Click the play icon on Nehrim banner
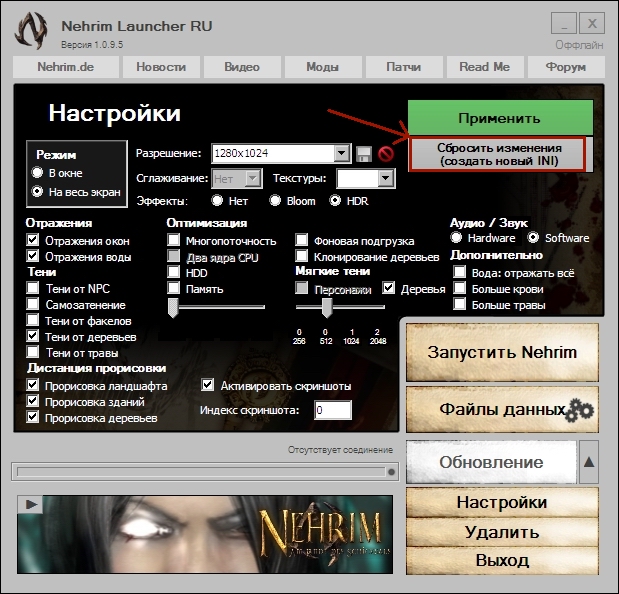This screenshot has height=594, width=619. [x=31, y=504]
